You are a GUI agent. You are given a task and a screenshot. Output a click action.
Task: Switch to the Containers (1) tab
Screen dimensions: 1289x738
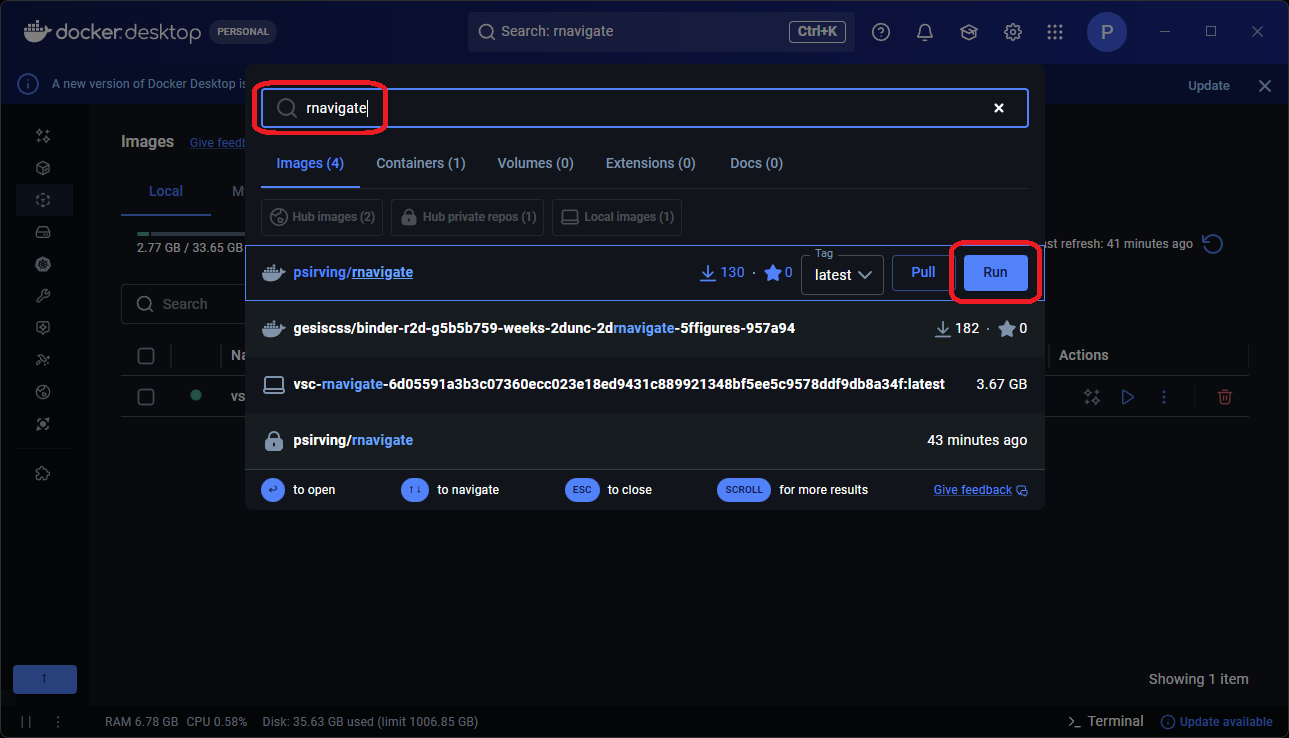pyautogui.click(x=421, y=163)
